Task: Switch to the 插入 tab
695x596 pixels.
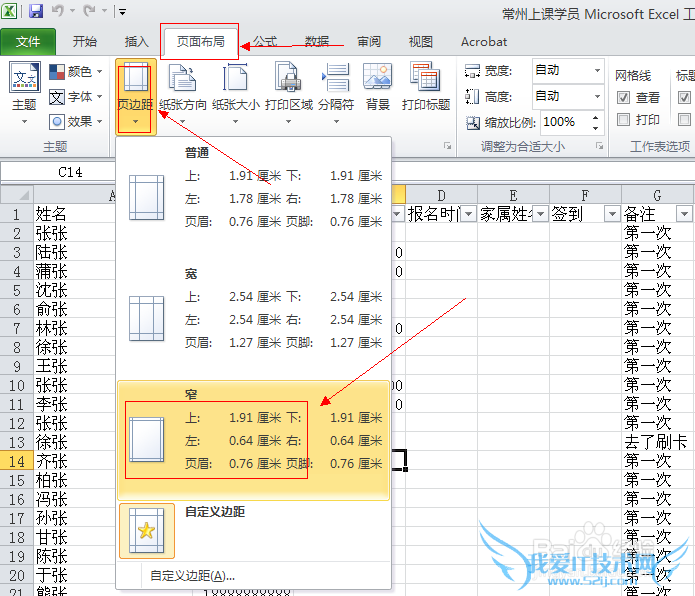Action: point(137,42)
